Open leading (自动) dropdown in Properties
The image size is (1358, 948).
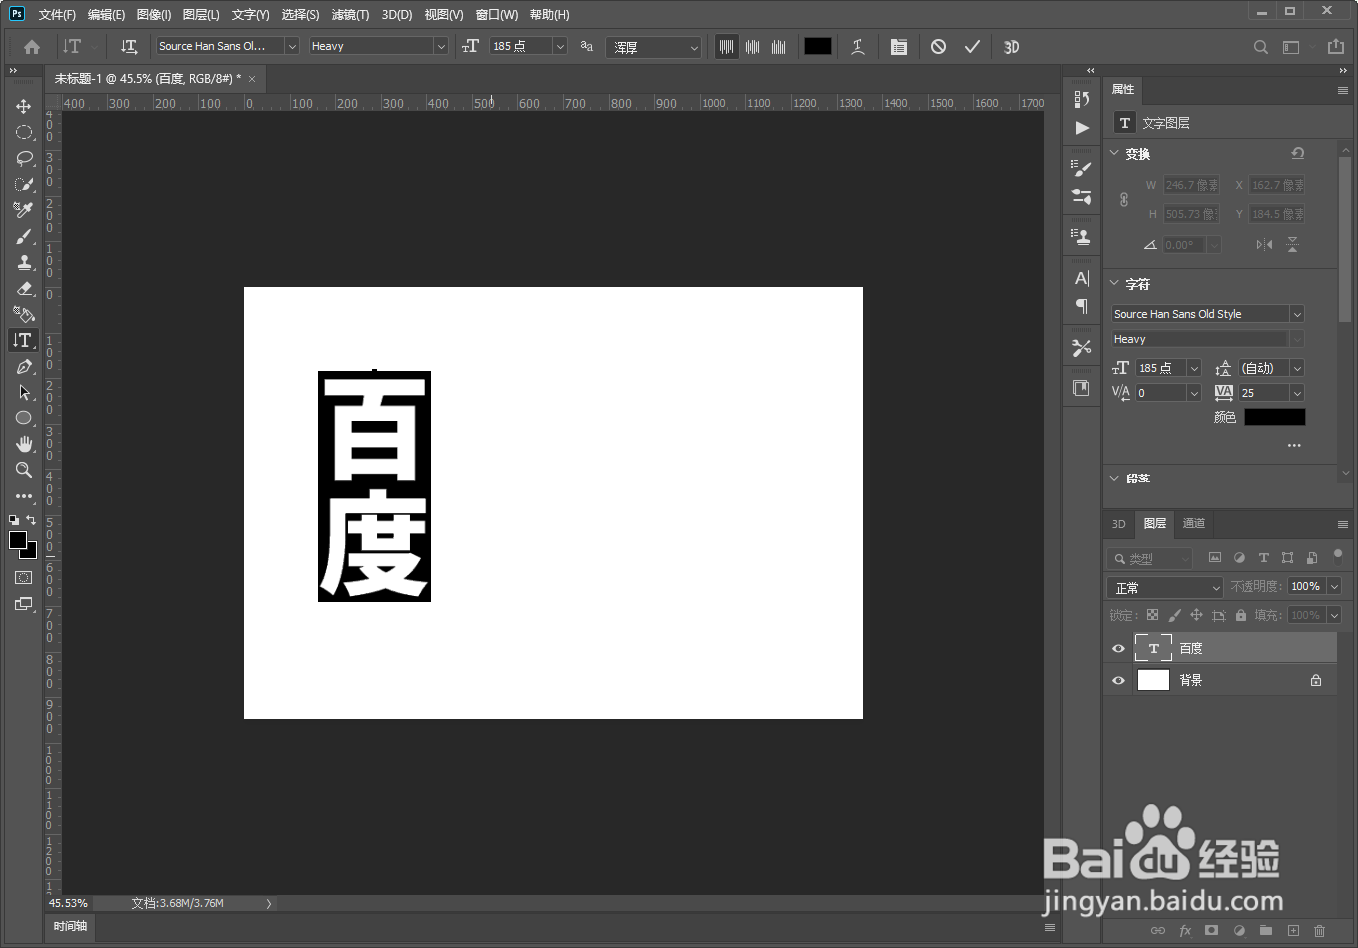1297,368
